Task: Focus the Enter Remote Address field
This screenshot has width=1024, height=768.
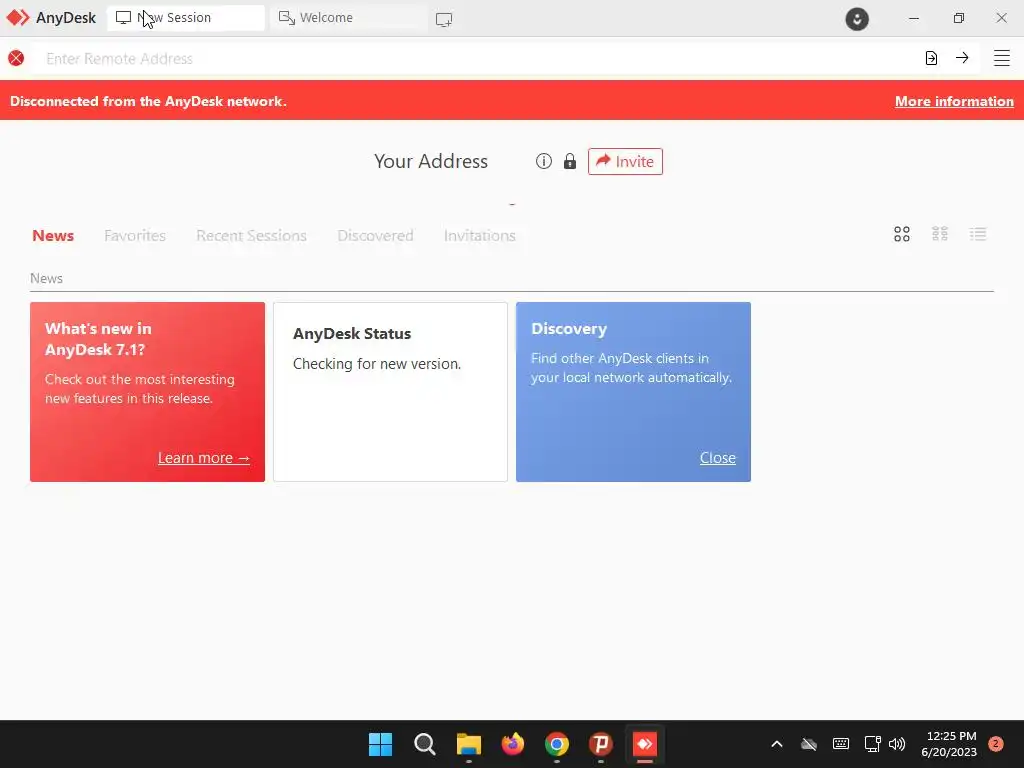Action: (x=477, y=59)
